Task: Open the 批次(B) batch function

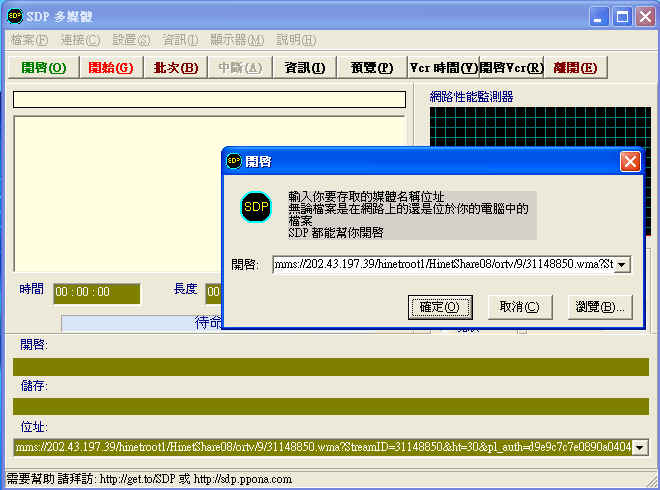Action: (x=176, y=67)
